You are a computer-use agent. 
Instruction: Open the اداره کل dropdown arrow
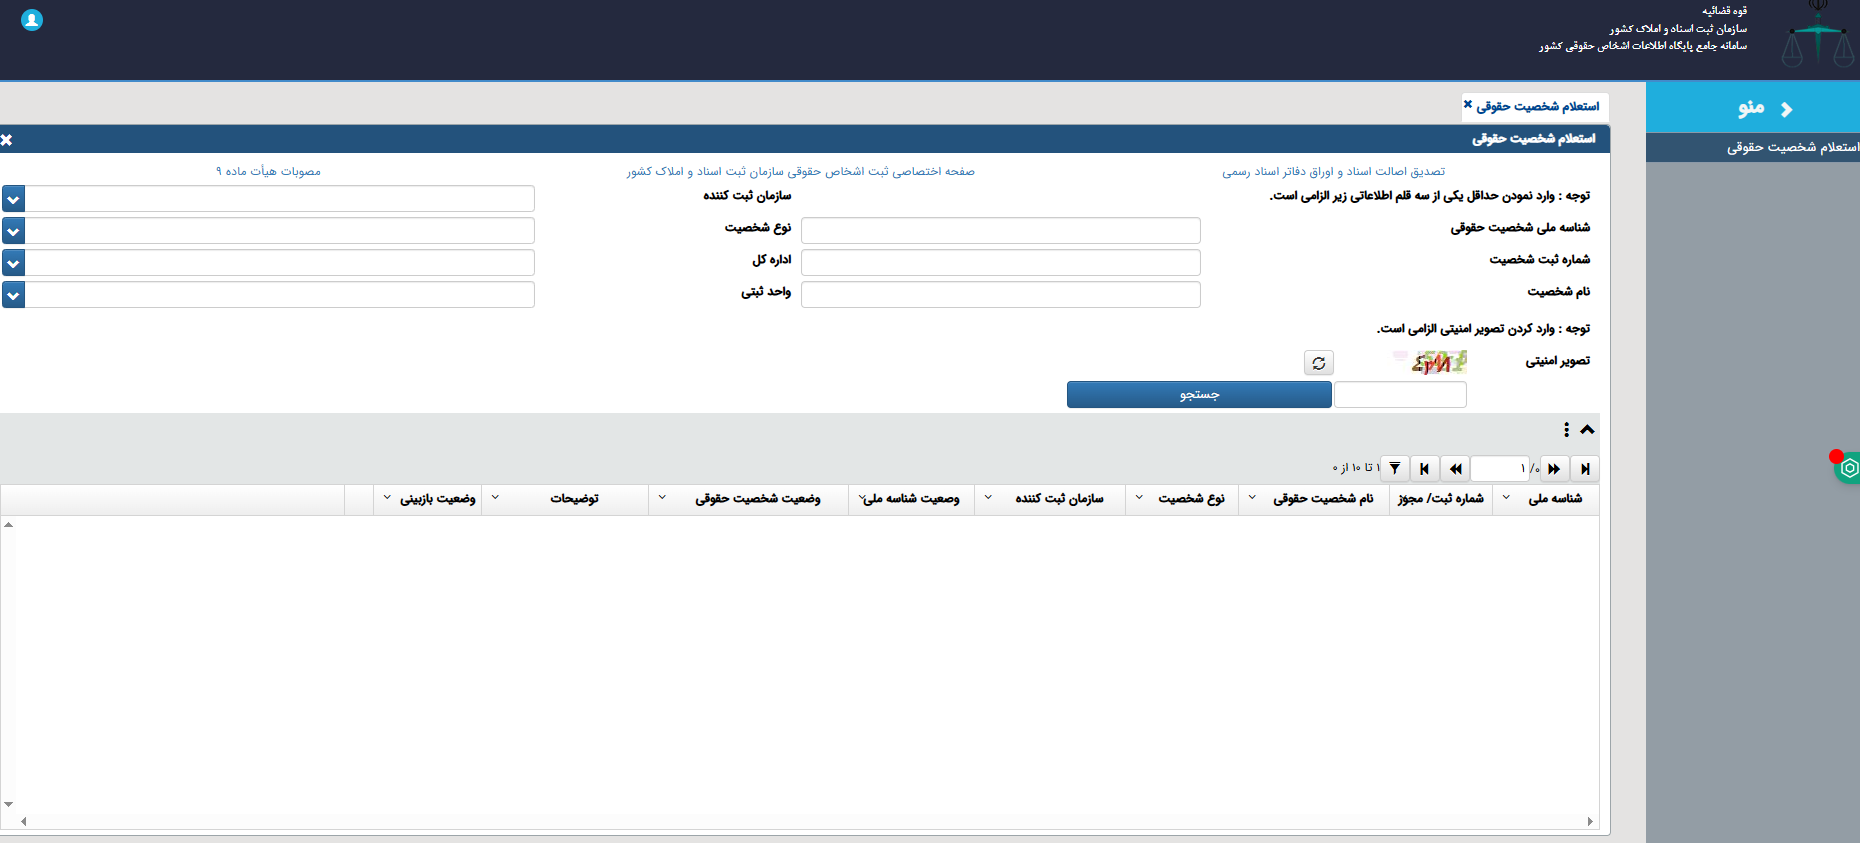(x=13, y=263)
